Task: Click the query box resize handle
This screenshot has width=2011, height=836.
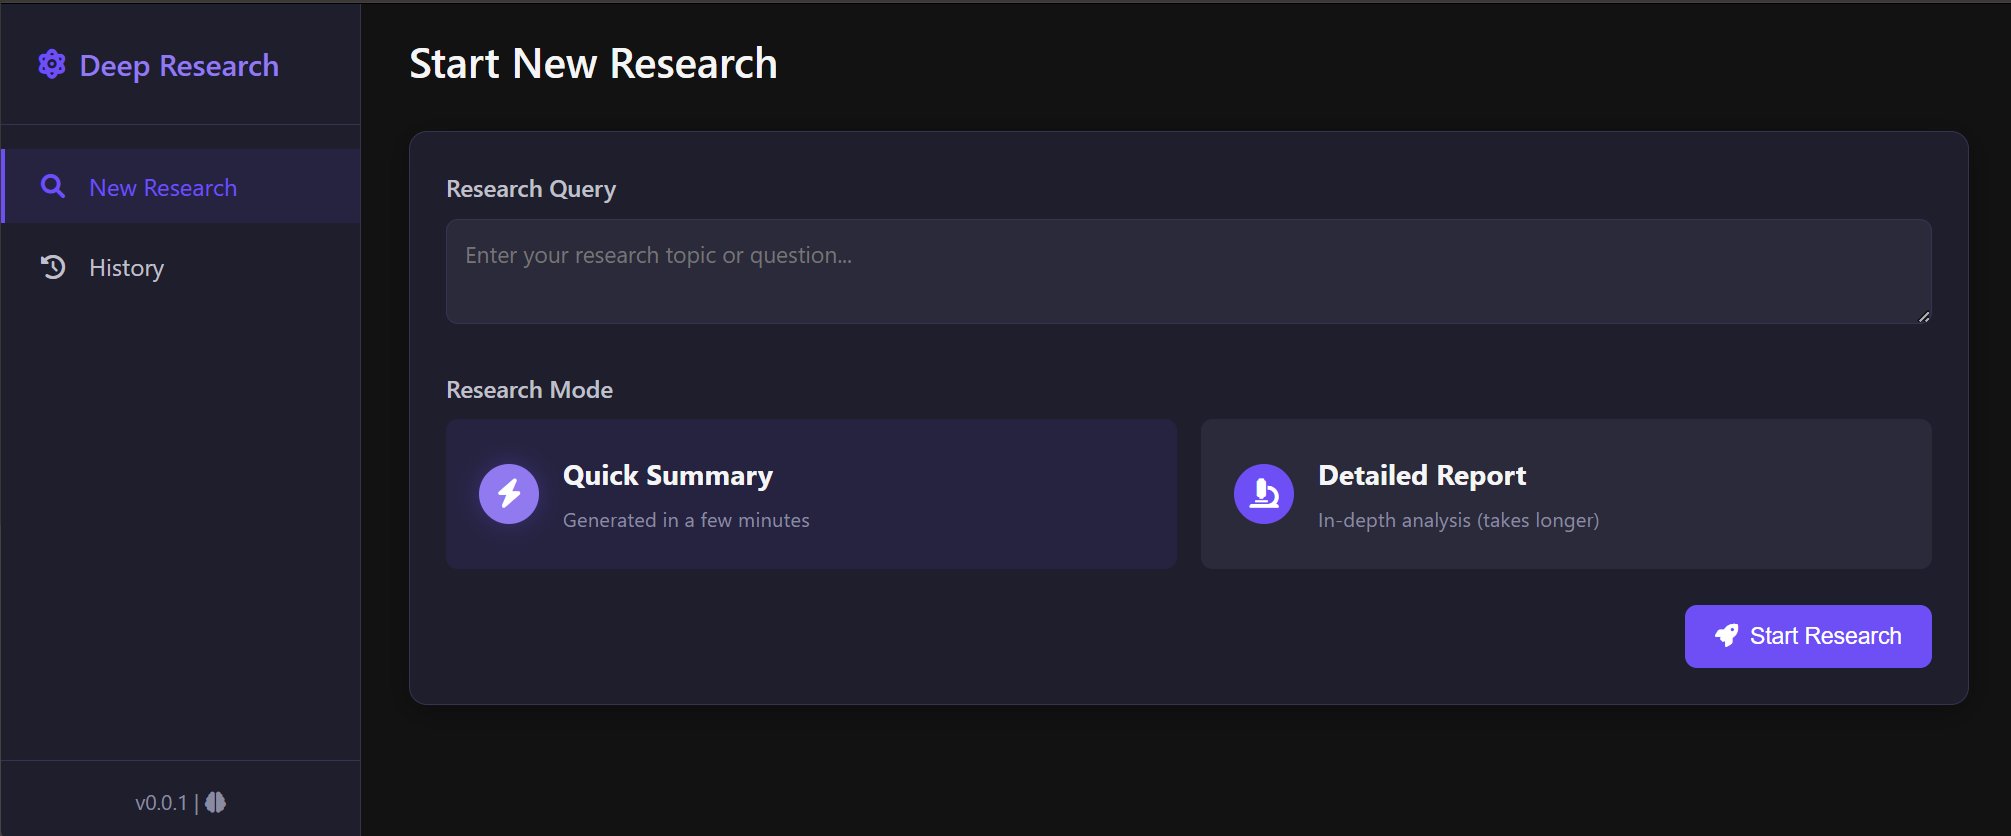Action: point(1923,316)
